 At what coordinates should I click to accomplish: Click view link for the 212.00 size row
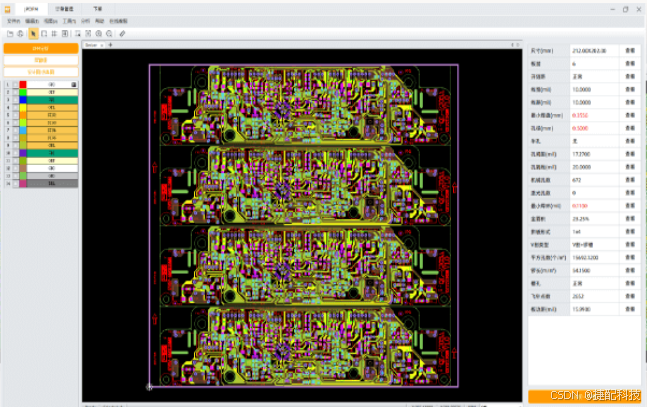(x=630, y=51)
